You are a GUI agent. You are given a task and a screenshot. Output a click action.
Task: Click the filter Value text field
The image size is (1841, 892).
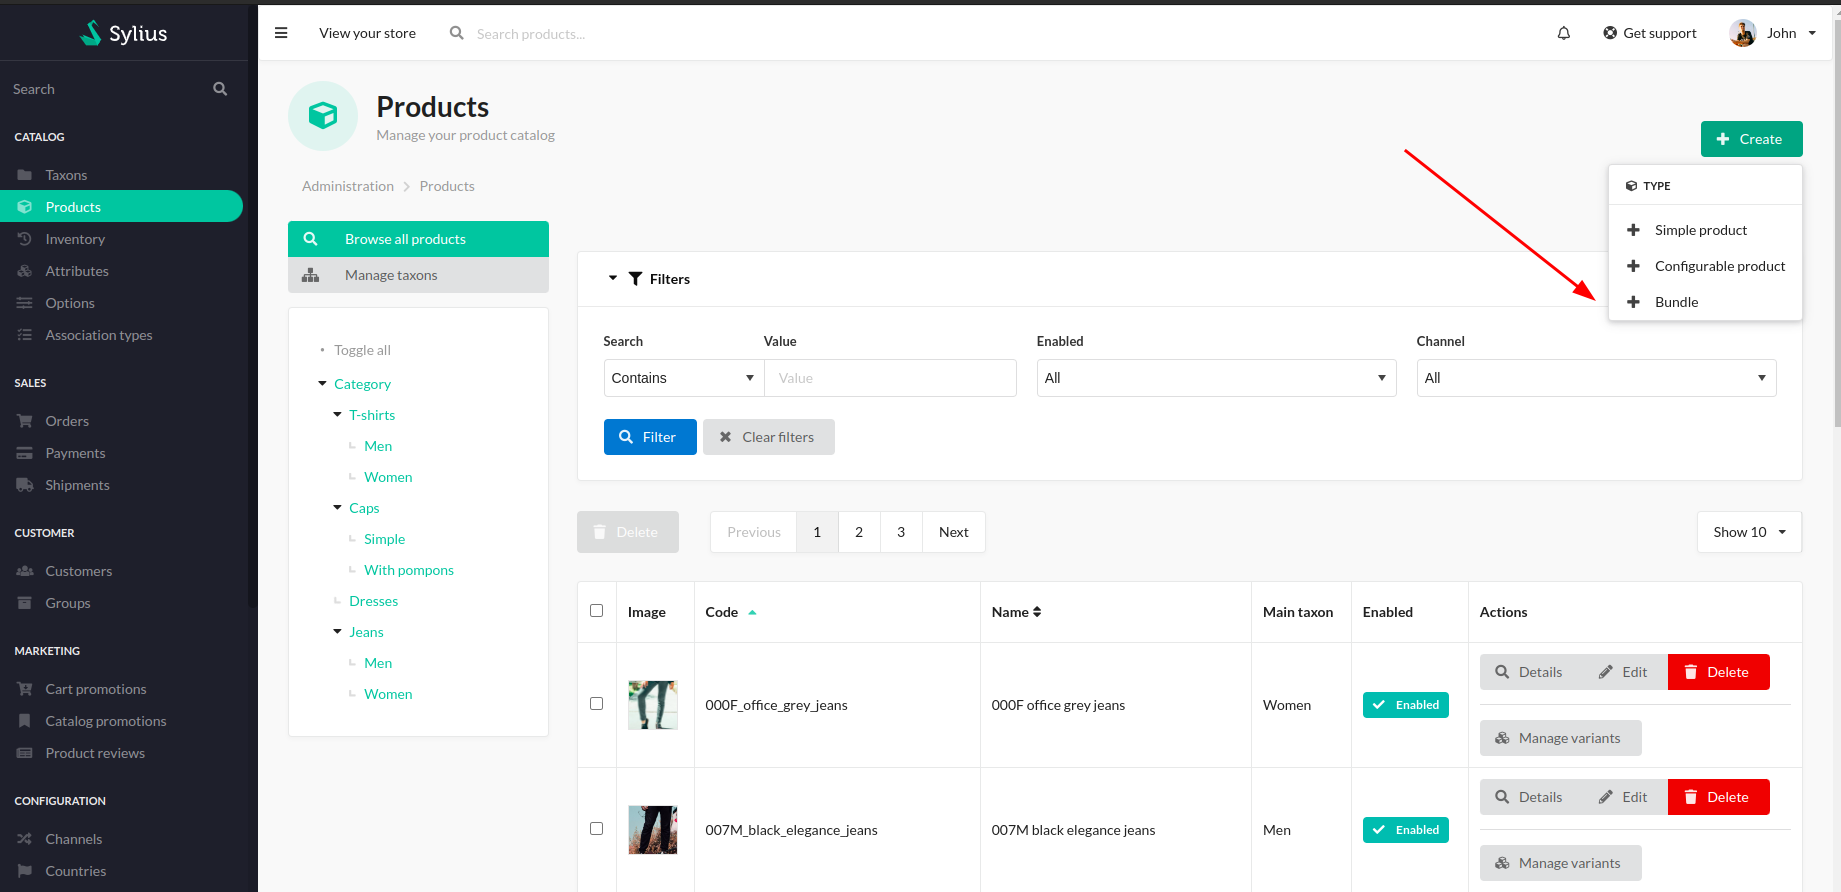[x=890, y=378]
